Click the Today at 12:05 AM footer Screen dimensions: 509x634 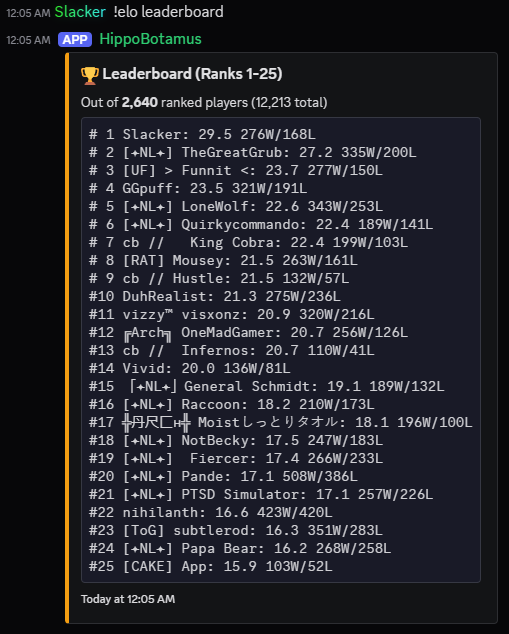[128, 599]
